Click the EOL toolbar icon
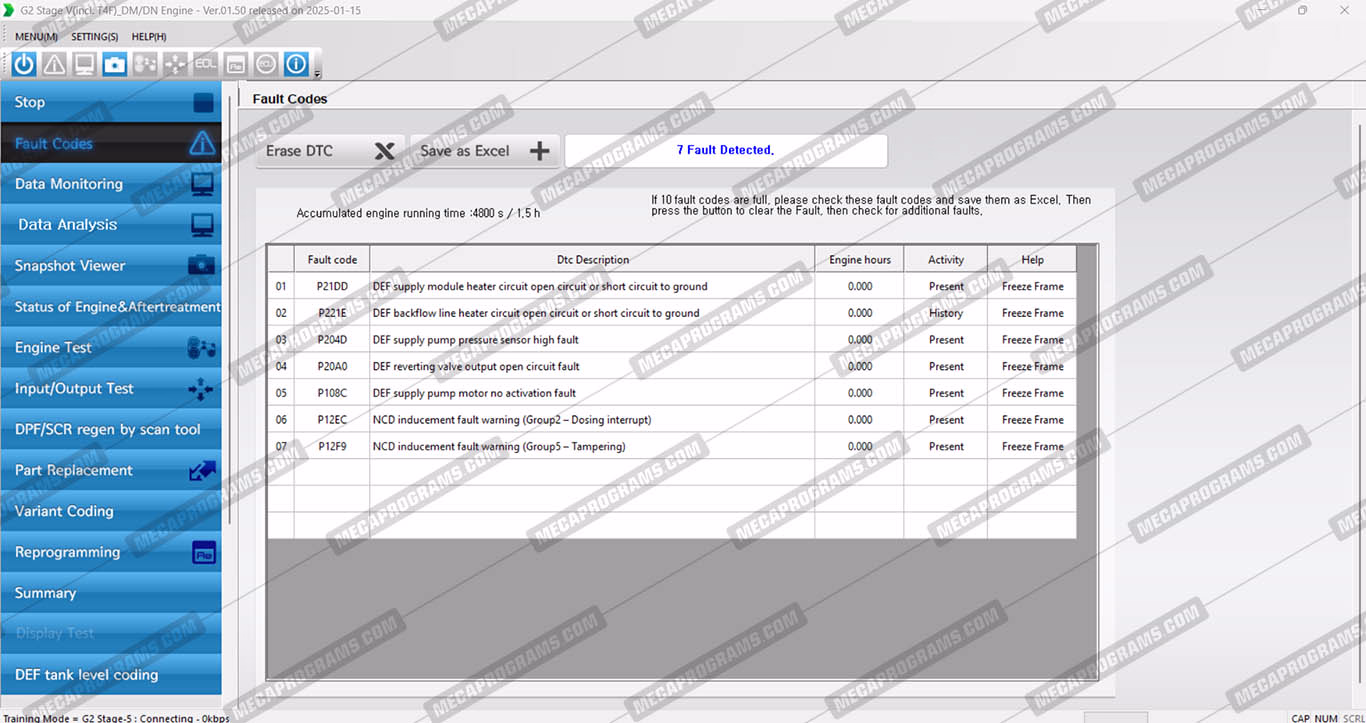The image size is (1366, 723). click(205, 64)
